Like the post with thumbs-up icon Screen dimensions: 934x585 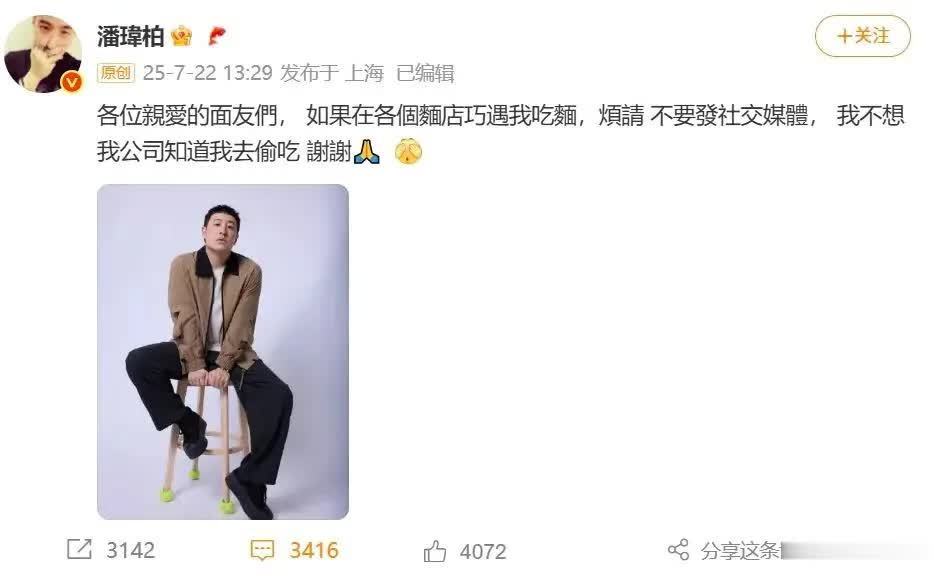click(435, 551)
